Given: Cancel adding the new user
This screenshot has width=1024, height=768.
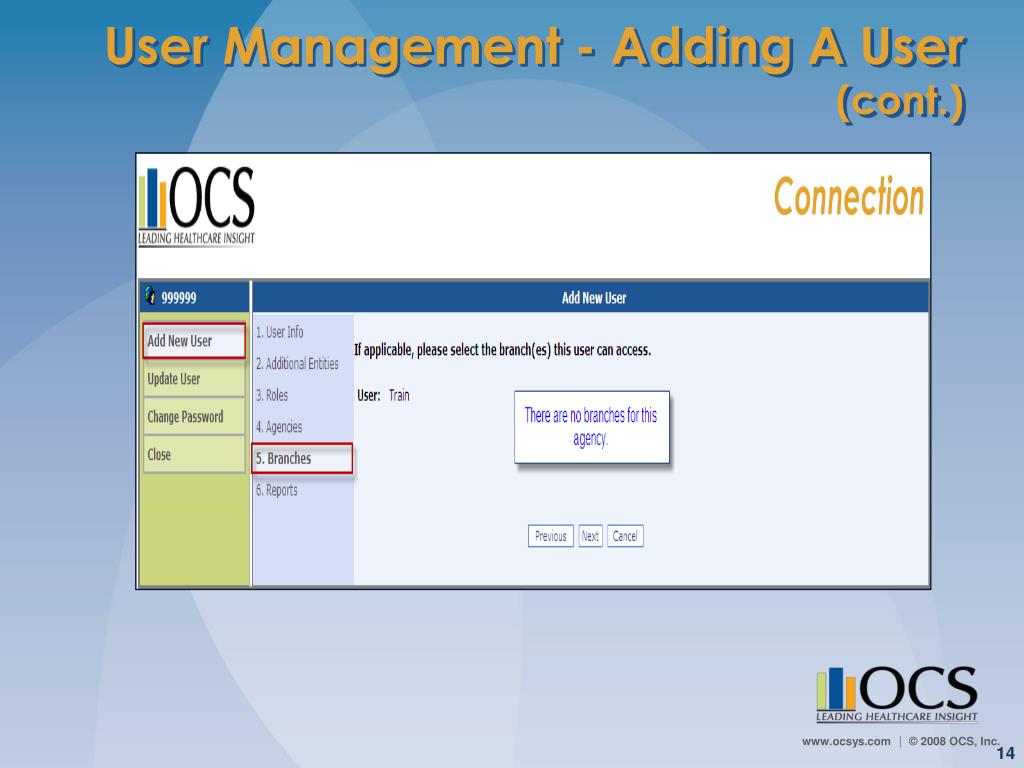Looking at the screenshot, I should [625, 536].
